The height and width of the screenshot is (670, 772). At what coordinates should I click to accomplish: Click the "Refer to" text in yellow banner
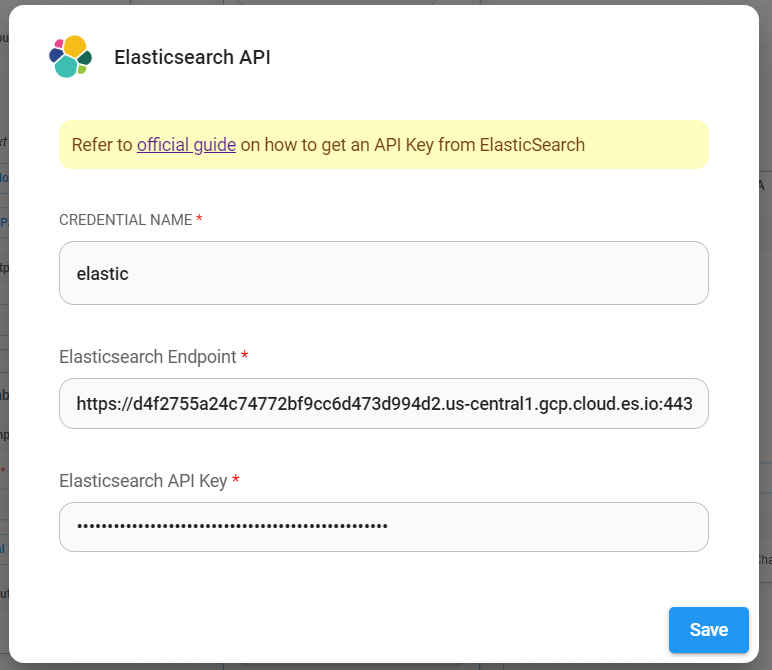click(x=102, y=145)
